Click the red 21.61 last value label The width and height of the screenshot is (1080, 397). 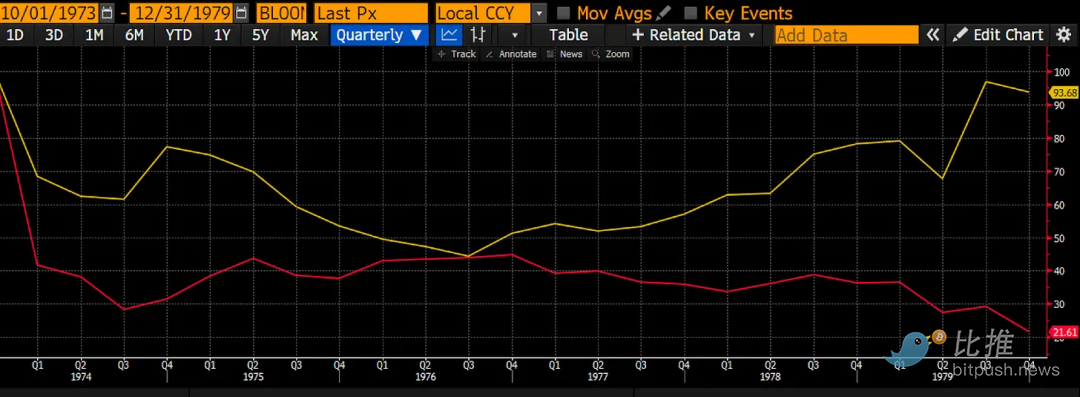click(x=1064, y=332)
